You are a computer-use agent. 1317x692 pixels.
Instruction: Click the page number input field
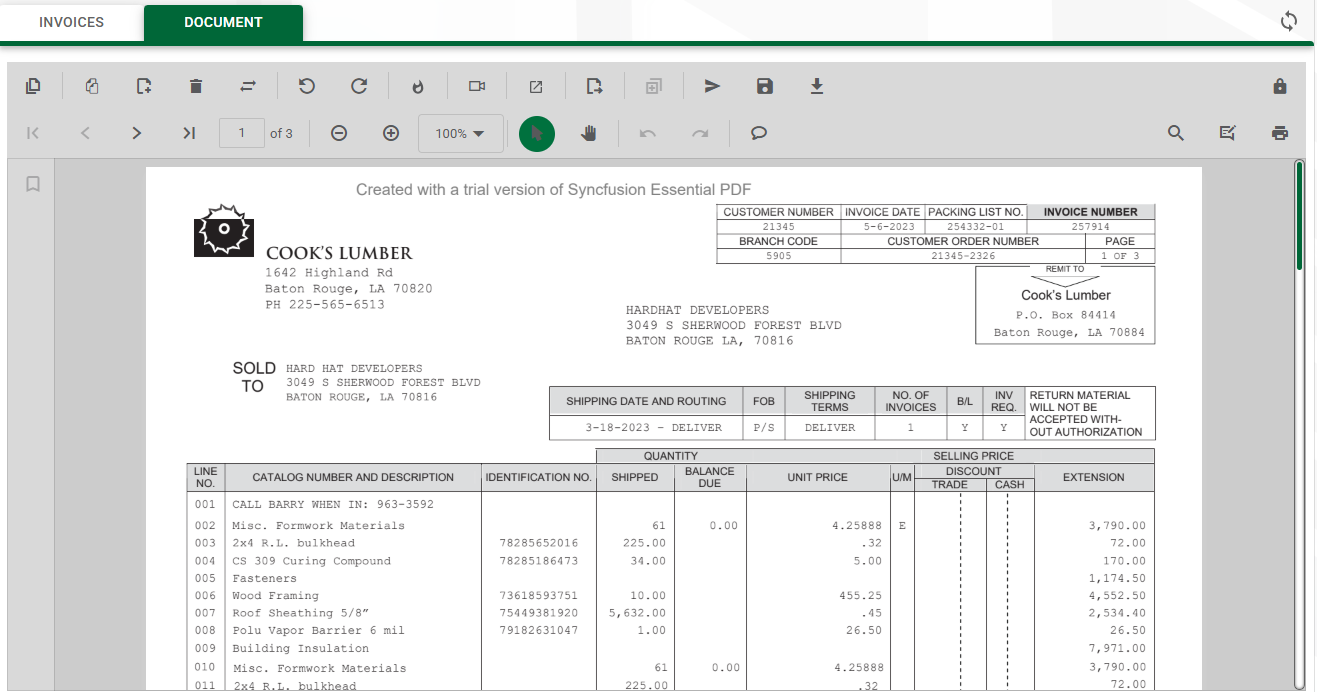(241, 133)
